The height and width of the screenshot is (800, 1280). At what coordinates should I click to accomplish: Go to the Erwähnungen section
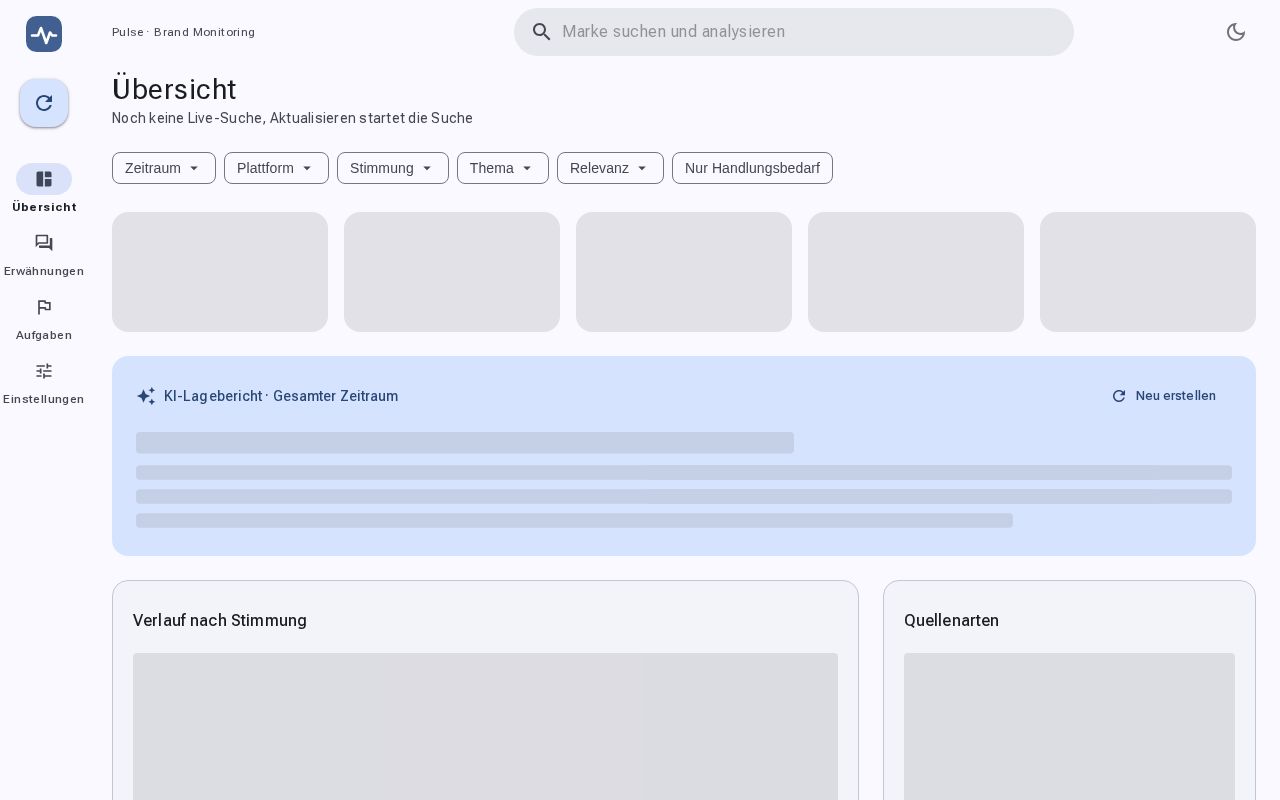[44, 253]
